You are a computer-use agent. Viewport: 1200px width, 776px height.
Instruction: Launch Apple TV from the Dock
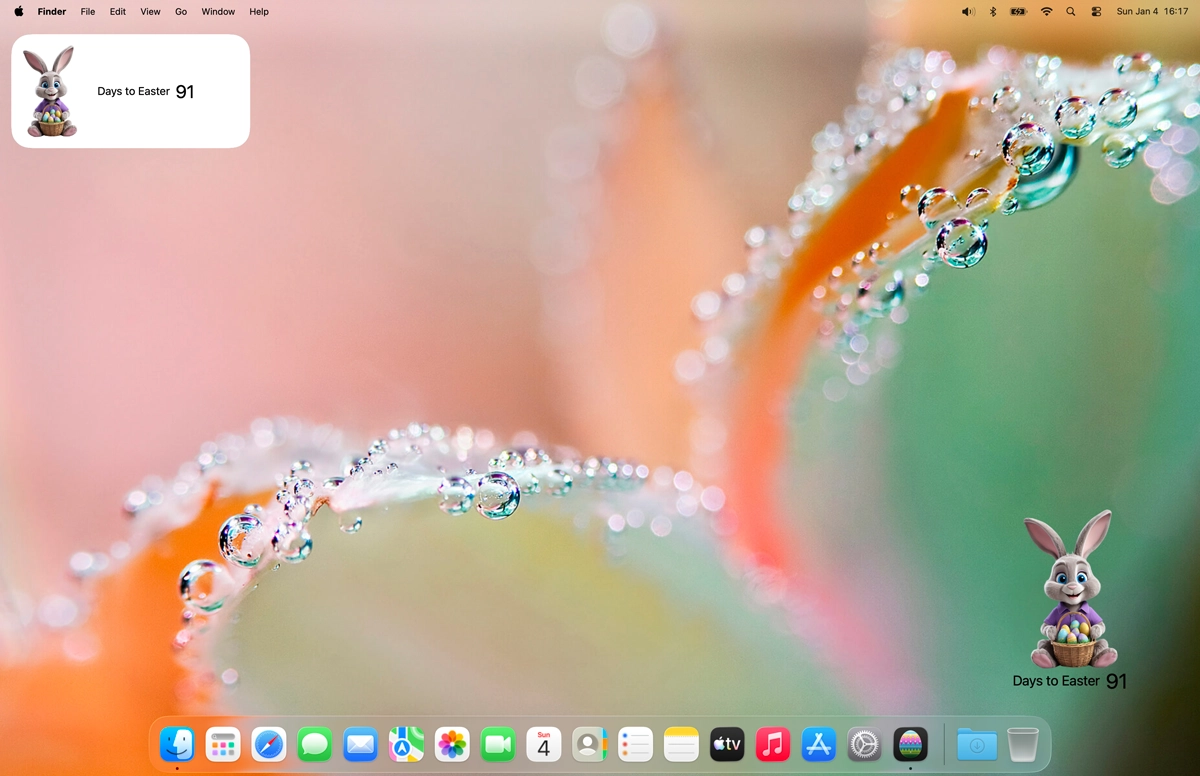point(727,744)
